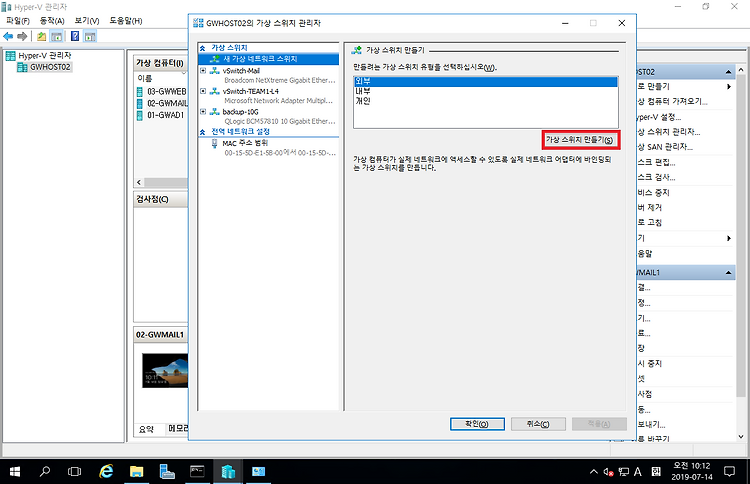Image resolution: width=750 pixels, height=484 pixels.
Task: Click the Back arrow in Hyper-V toolbar
Action: pyautogui.click(x=8, y=36)
